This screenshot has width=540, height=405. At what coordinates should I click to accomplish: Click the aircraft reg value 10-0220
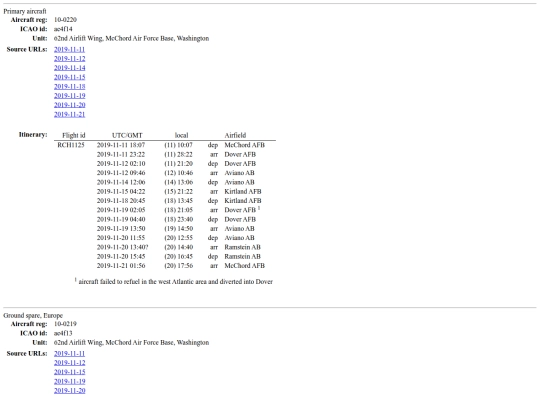65,20
